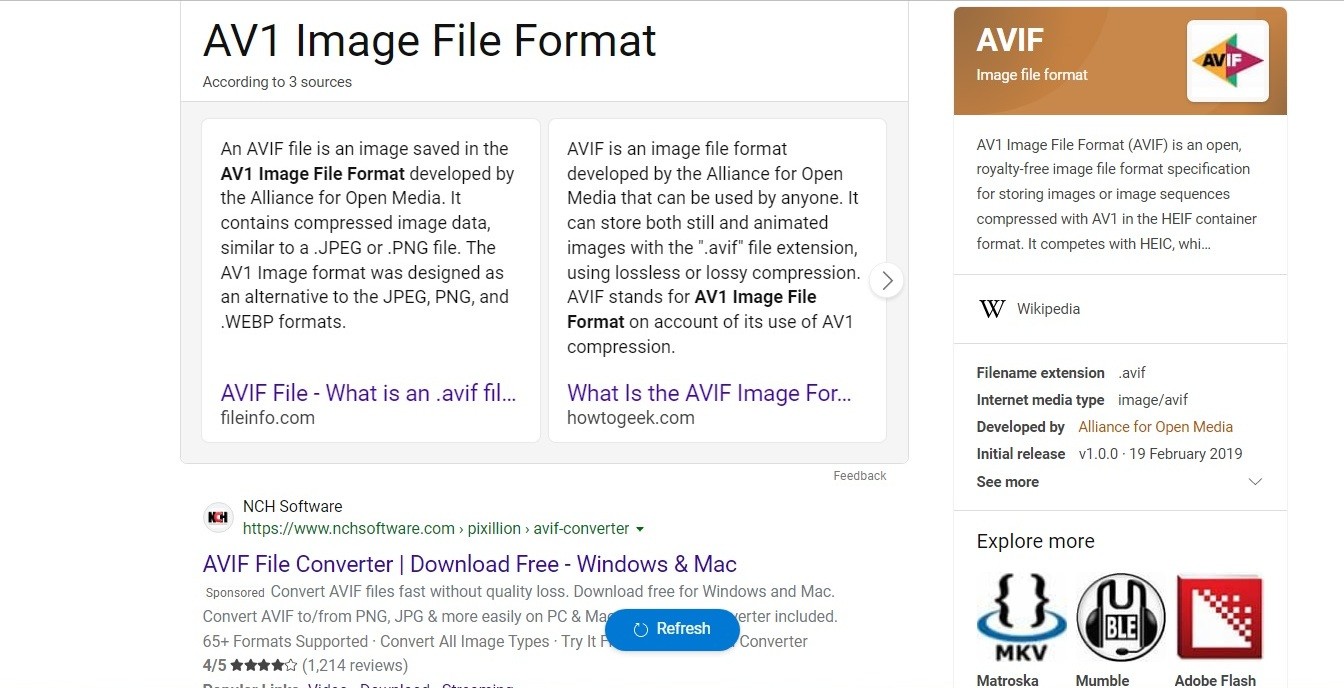This screenshot has height=688, width=1344.
Task: Click the 'image/avif' media type value
Action: coord(1153,400)
